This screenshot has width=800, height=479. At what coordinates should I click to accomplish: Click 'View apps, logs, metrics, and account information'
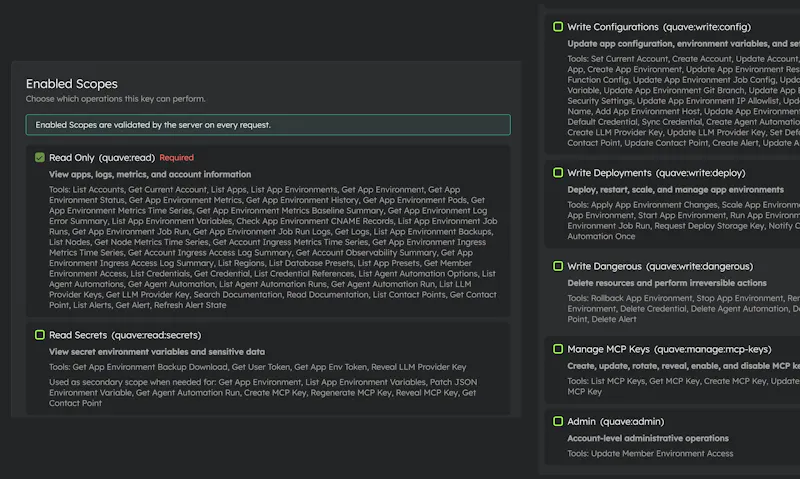click(150, 174)
